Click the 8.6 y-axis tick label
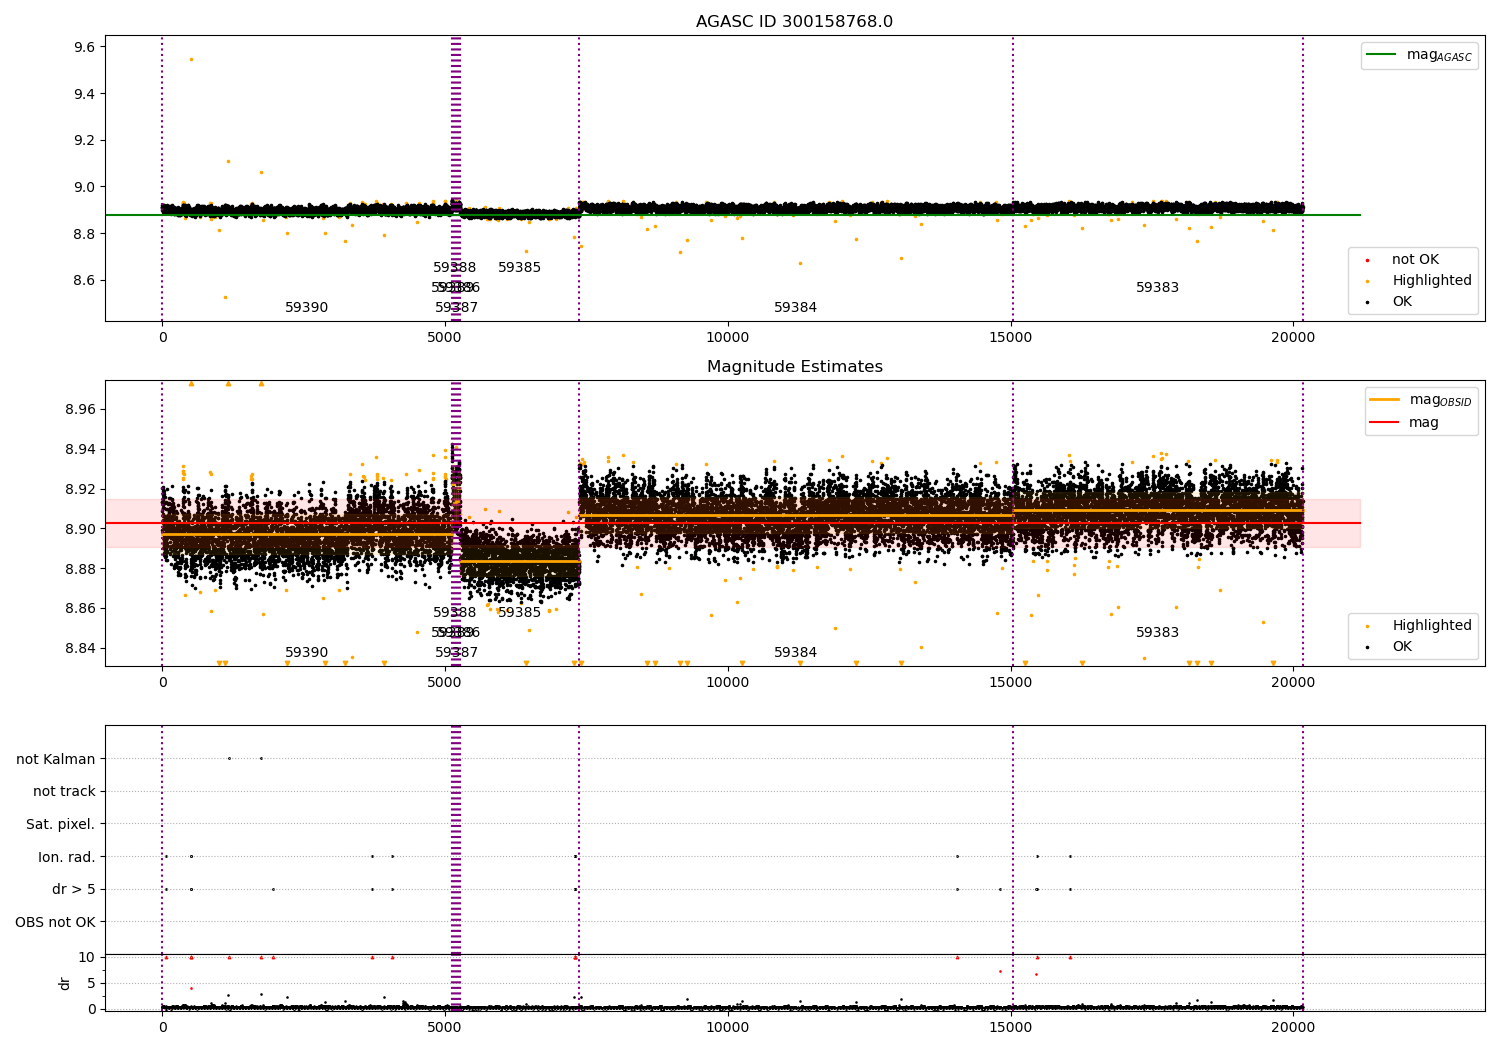Viewport: 1500px width, 1050px height. click(85, 281)
